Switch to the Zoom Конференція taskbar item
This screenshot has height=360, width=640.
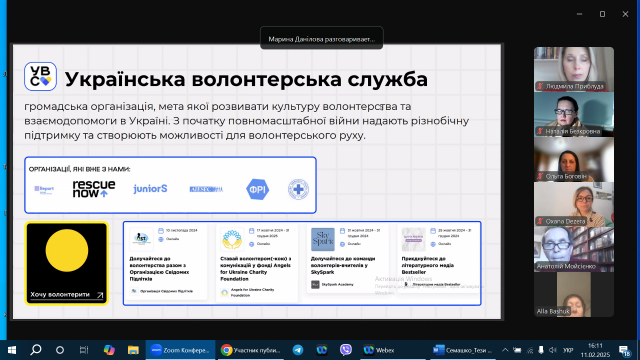[x=180, y=350]
